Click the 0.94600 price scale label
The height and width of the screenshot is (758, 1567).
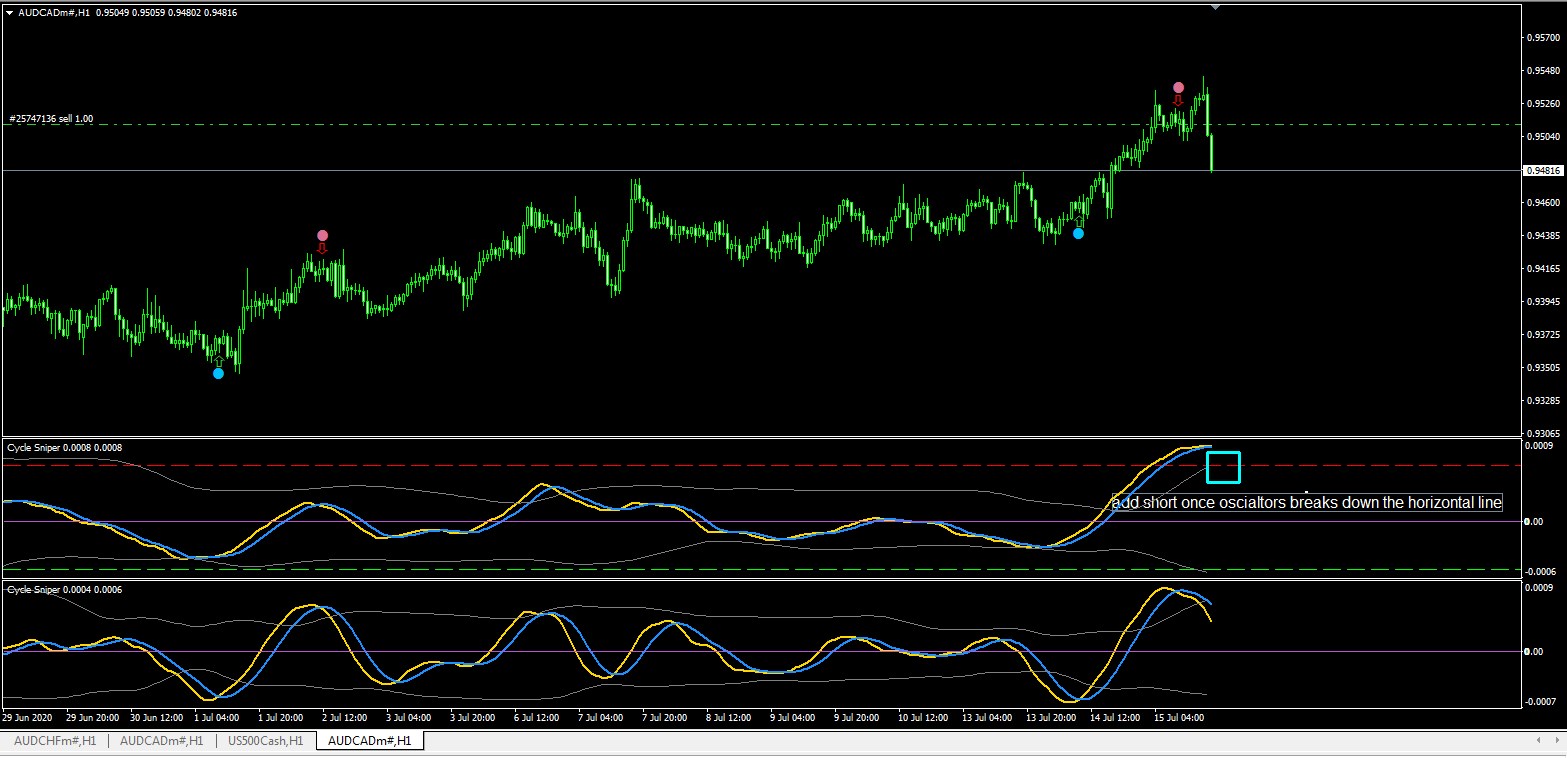coord(1542,203)
